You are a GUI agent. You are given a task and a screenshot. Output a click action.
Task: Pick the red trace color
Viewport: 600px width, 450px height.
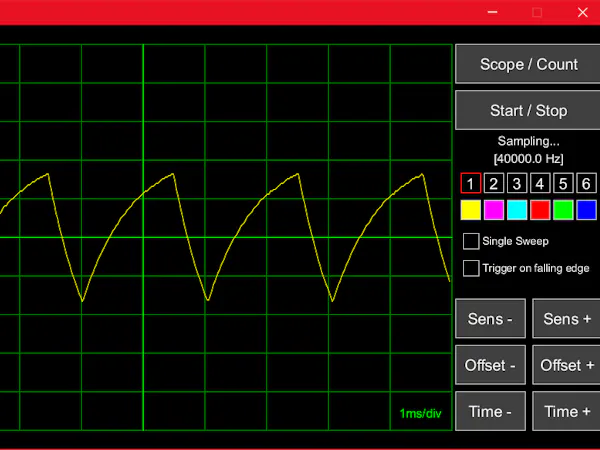point(540,210)
